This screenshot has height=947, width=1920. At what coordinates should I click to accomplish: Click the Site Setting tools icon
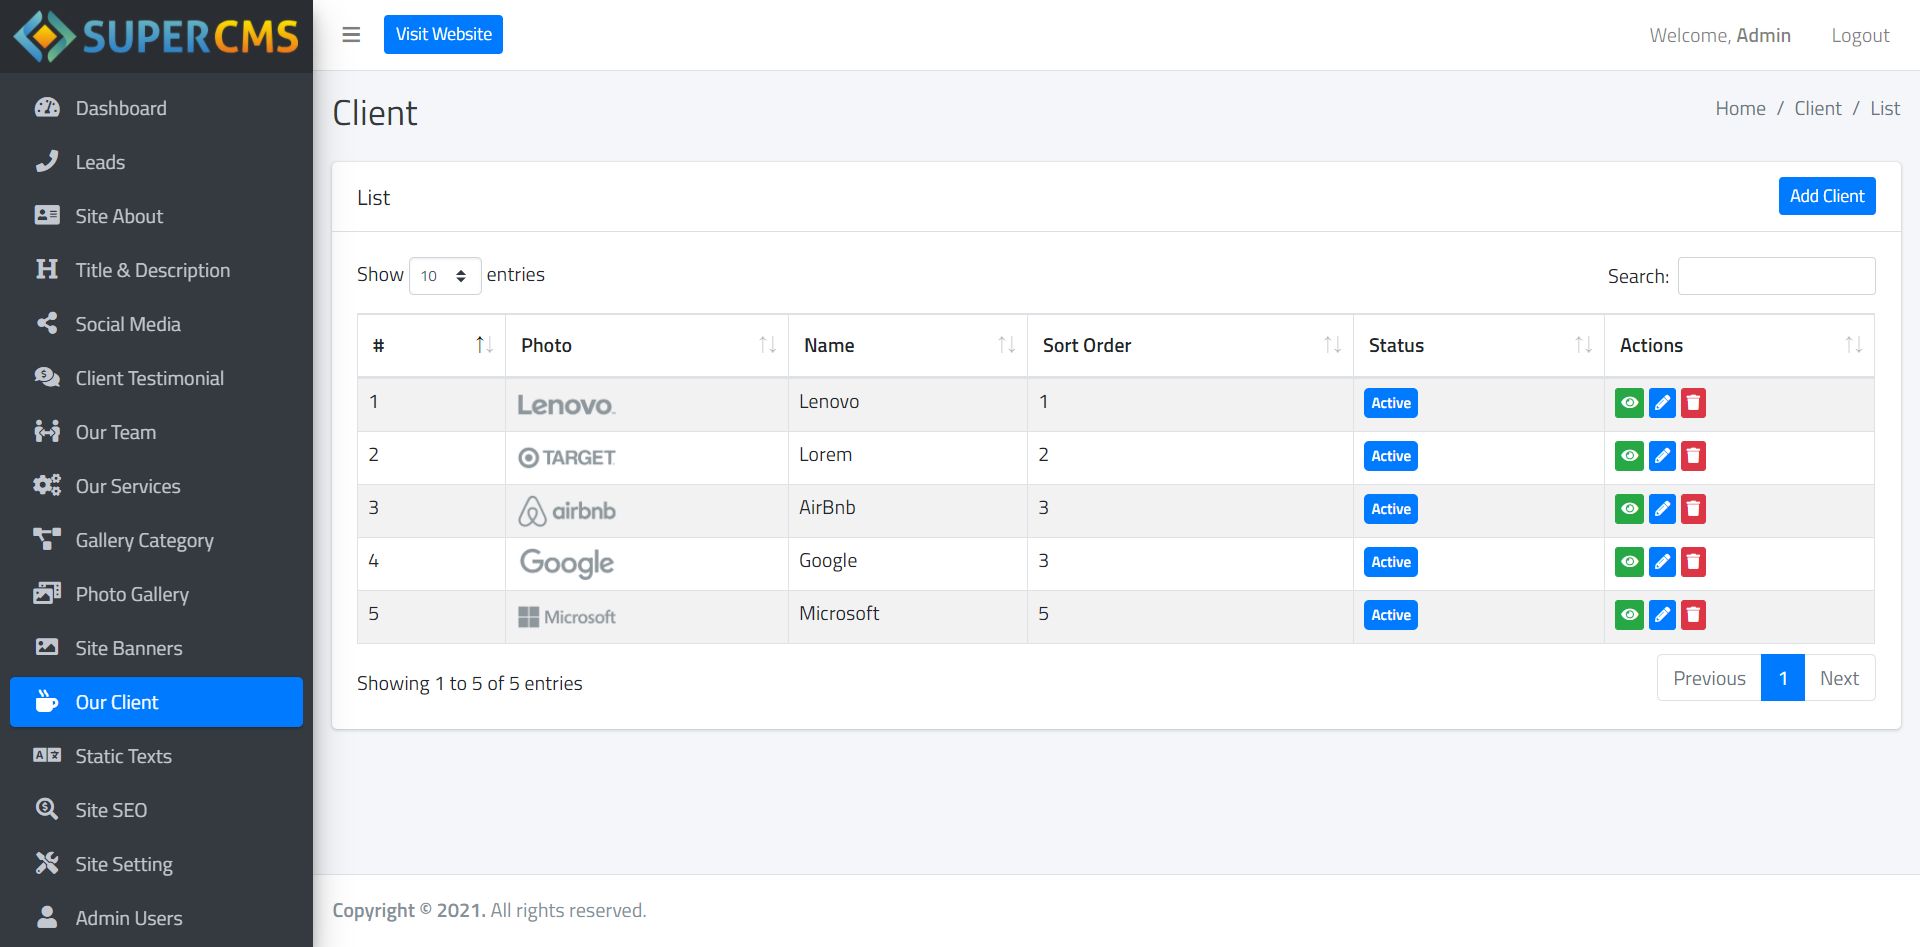pos(47,864)
